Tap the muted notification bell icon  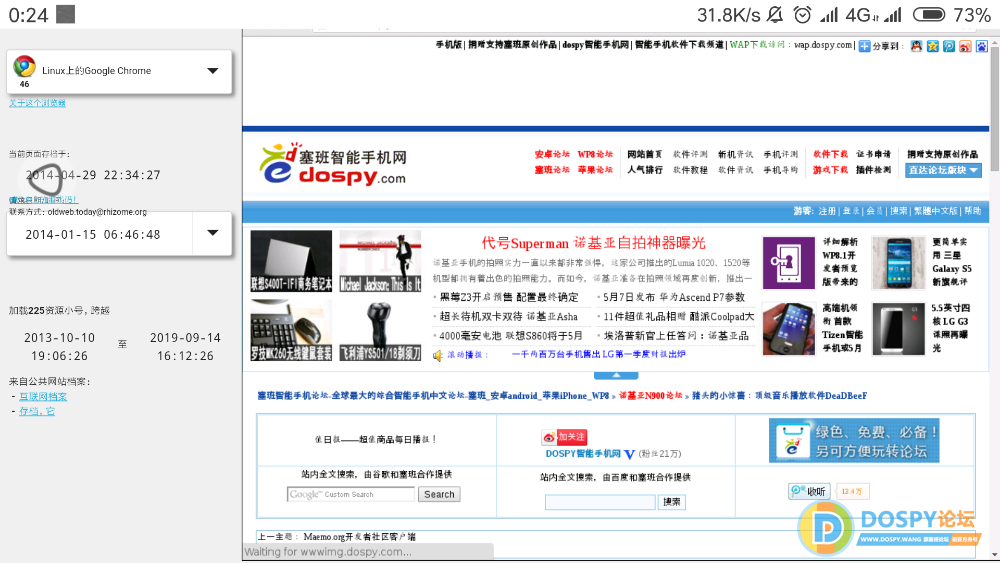[775, 14]
